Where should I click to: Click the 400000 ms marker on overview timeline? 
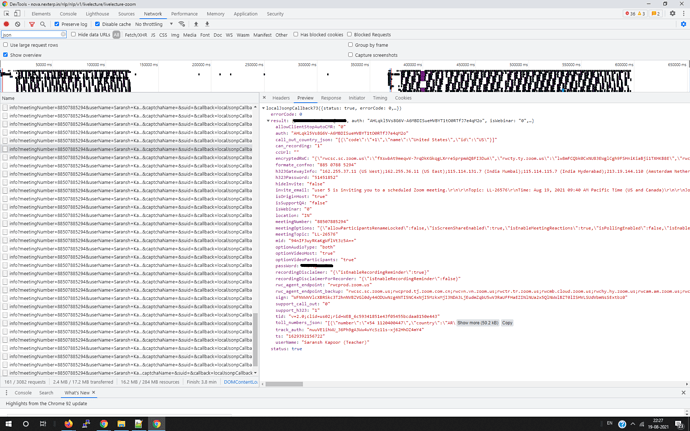point(412,64)
